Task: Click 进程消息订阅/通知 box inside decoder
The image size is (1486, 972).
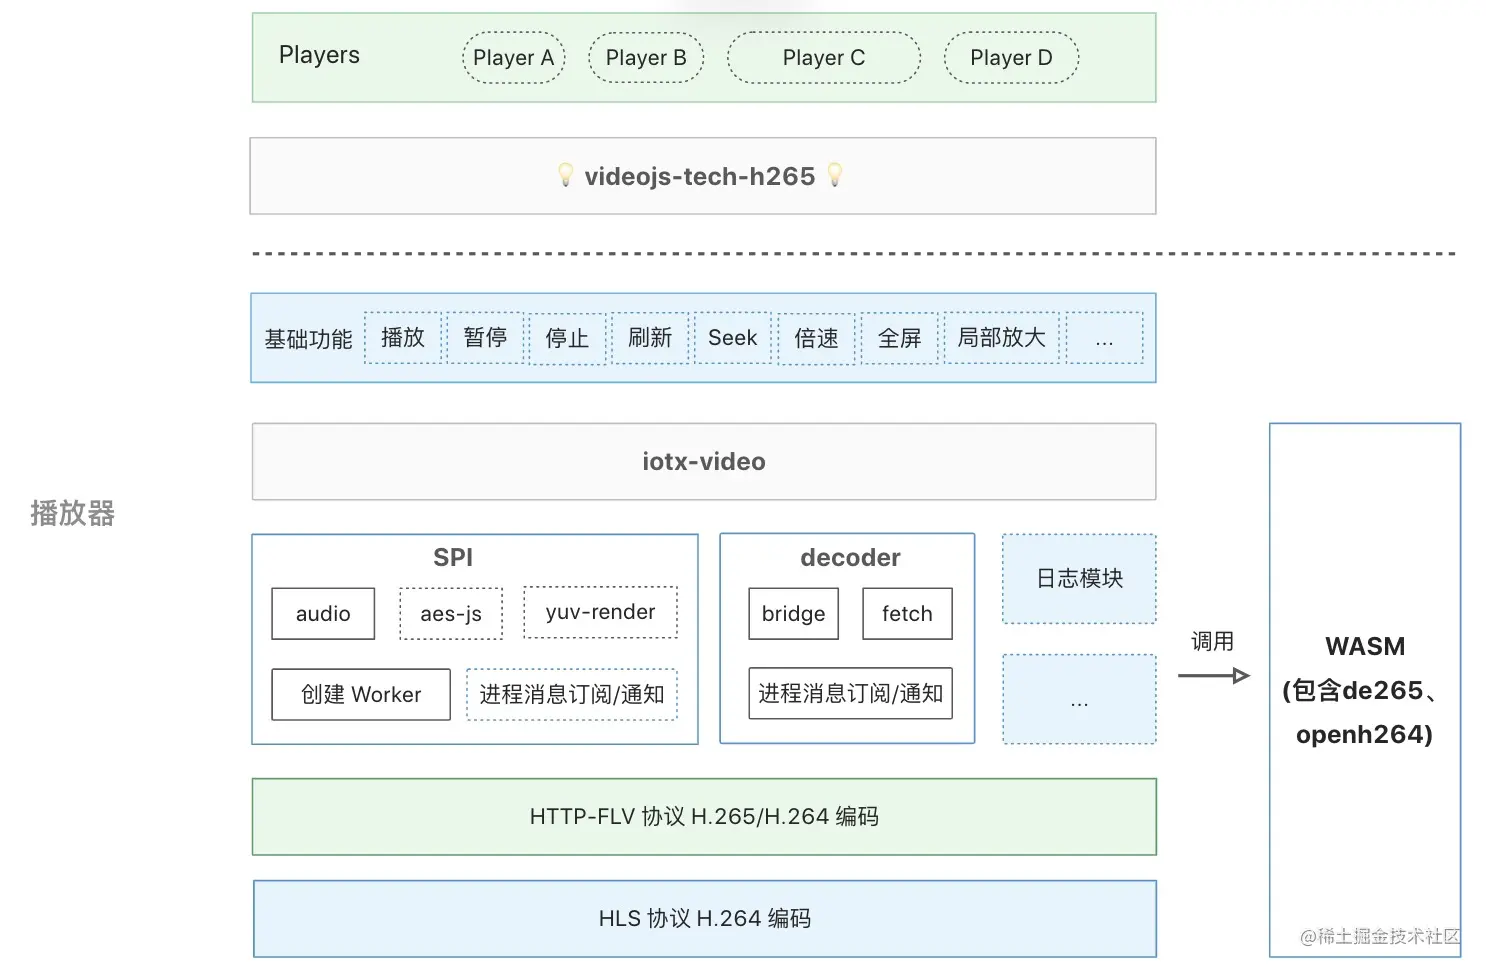Action: (x=851, y=694)
